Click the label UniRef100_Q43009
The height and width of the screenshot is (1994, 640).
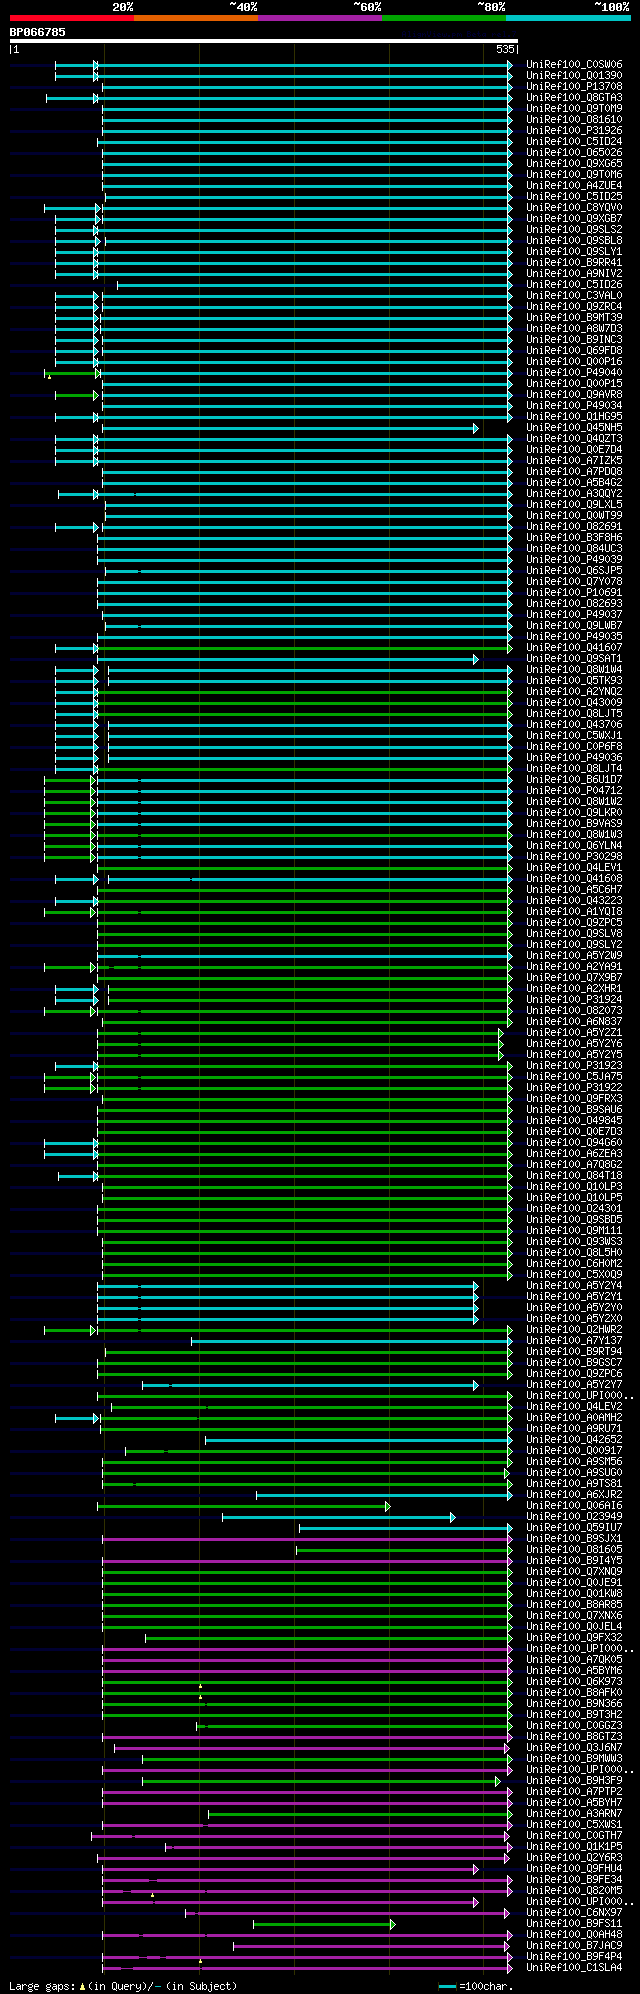(x=574, y=703)
